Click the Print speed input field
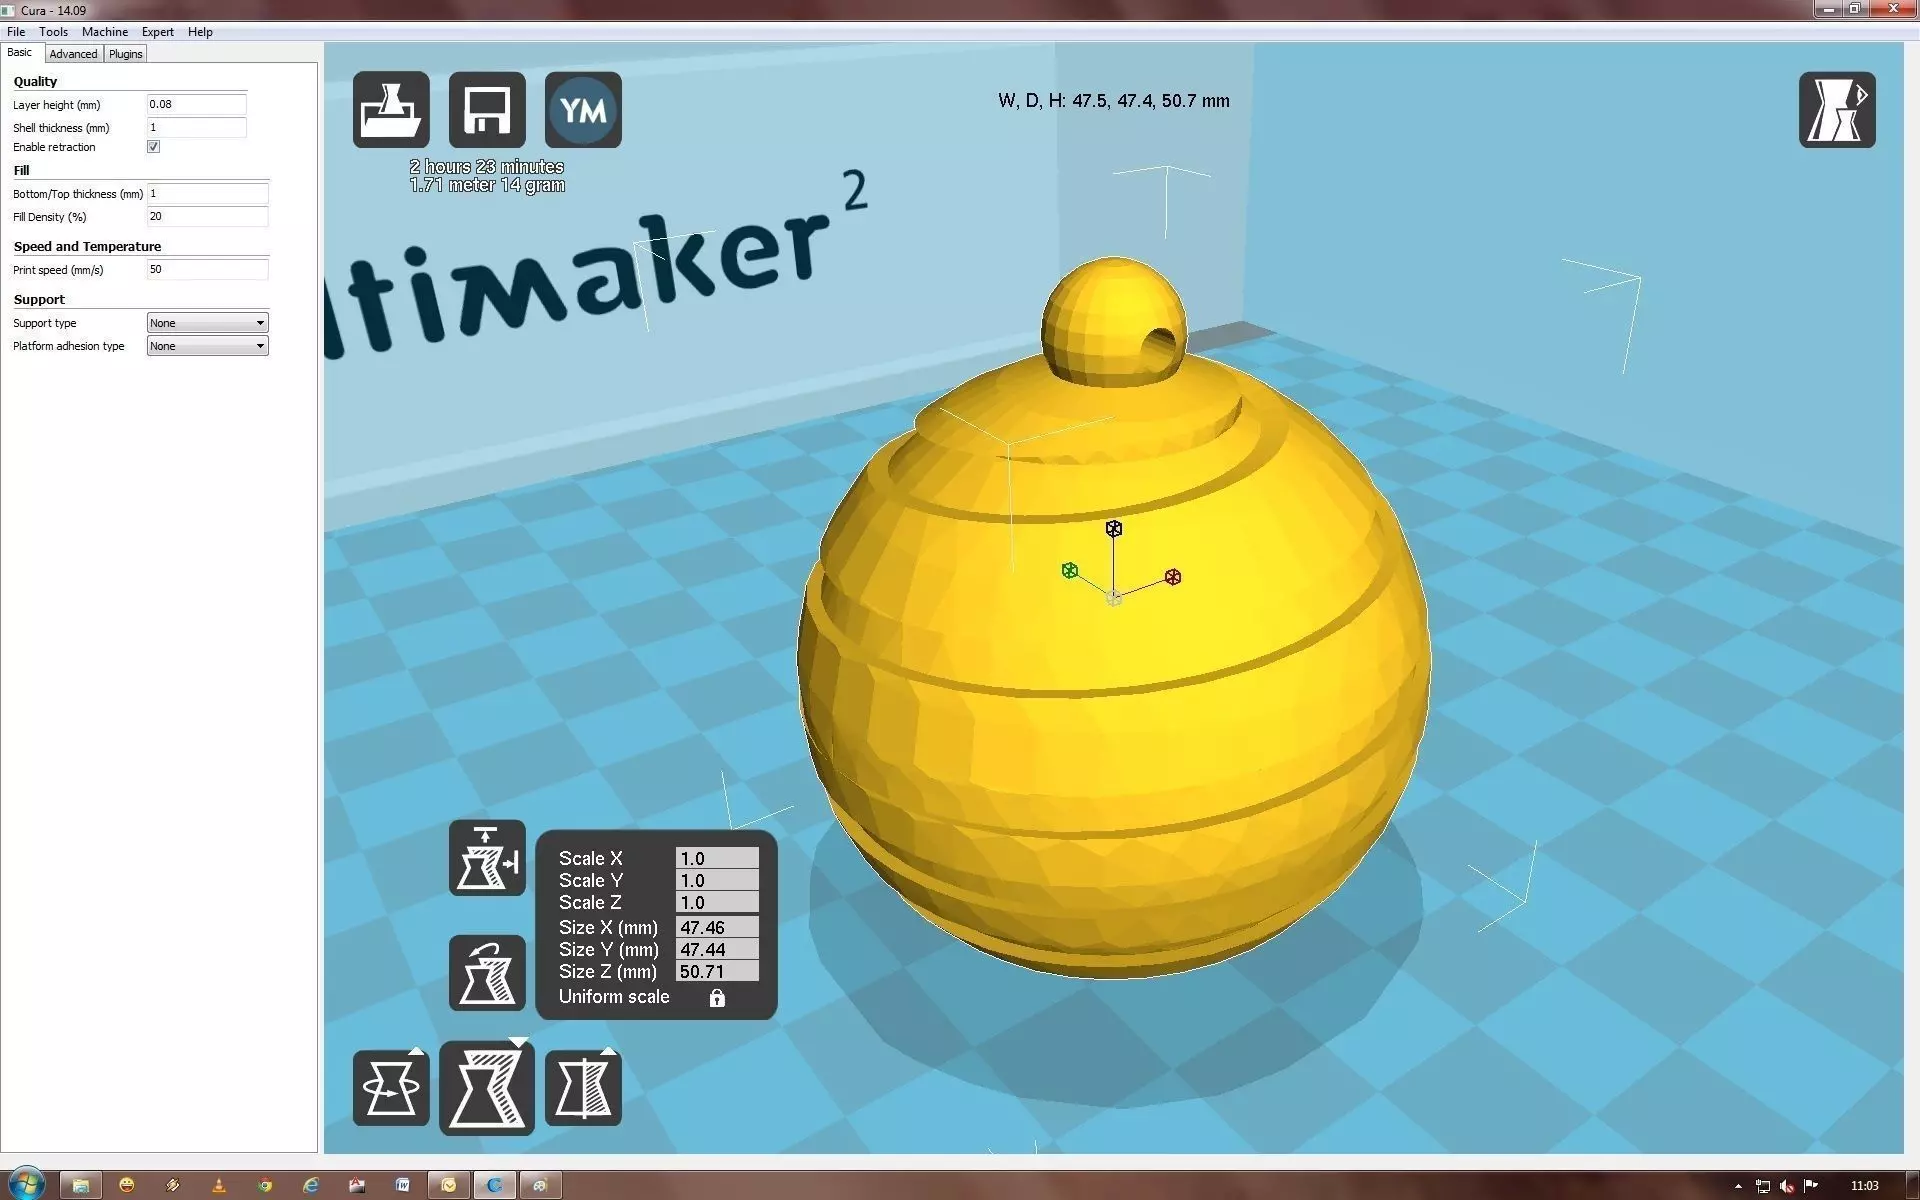The height and width of the screenshot is (1200, 1920). [207, 270]
